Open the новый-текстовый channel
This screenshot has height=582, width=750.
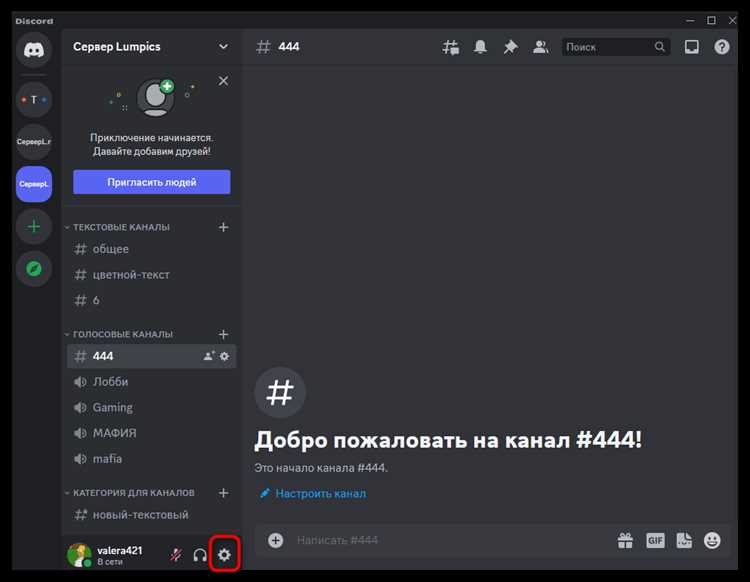(x=152, y=515)
